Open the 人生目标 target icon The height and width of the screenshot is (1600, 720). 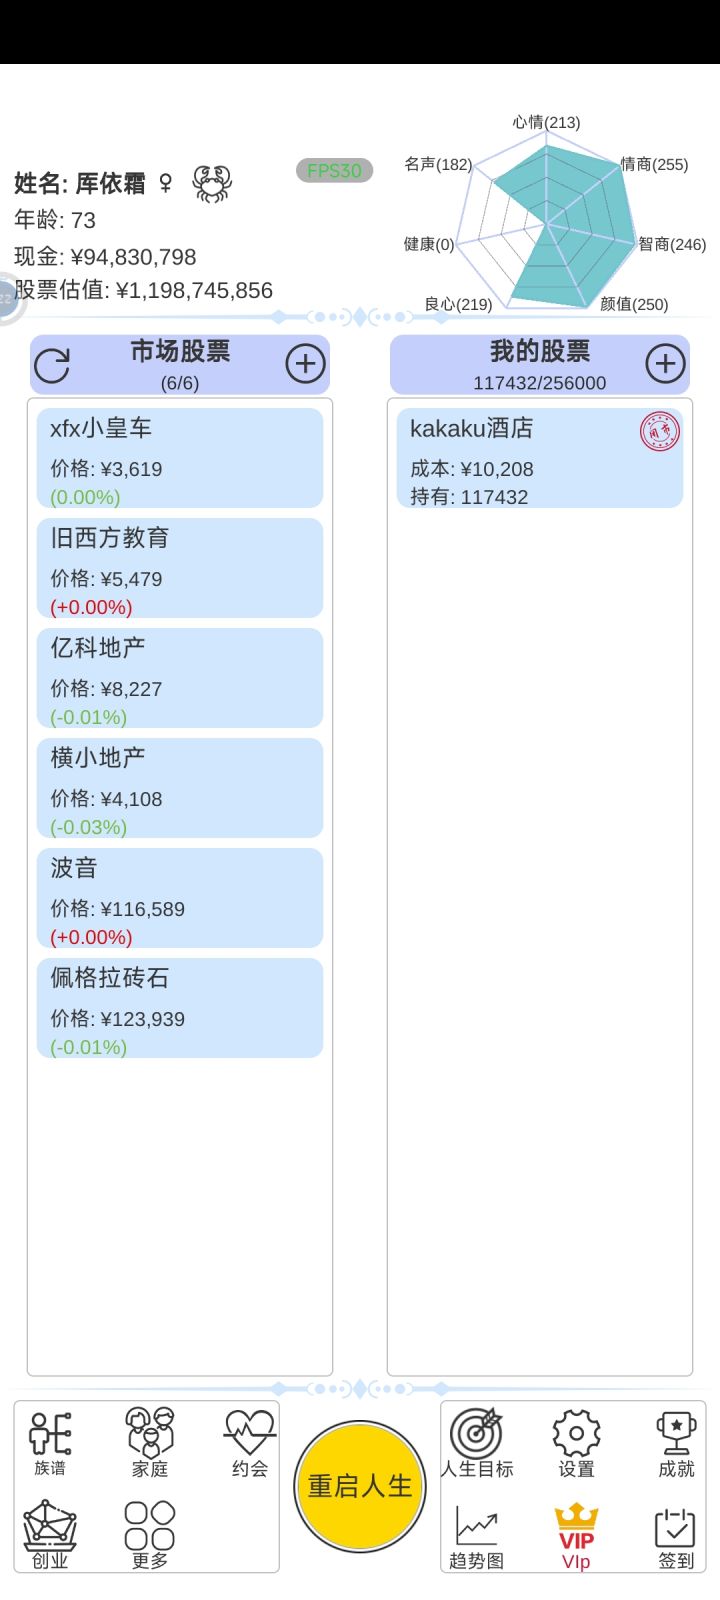[x=477, y=1443]
